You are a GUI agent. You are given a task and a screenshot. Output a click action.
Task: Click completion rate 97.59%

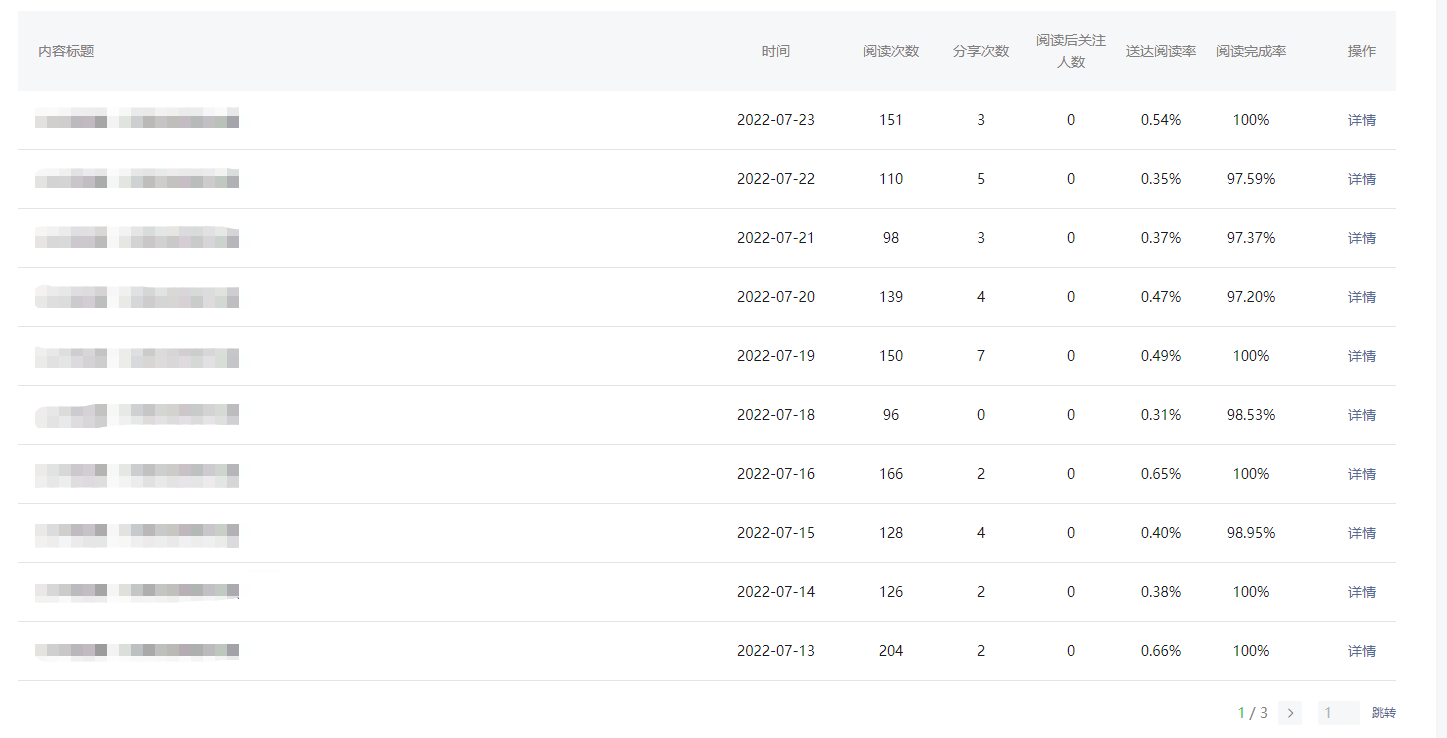click(x=1251, y=179)
